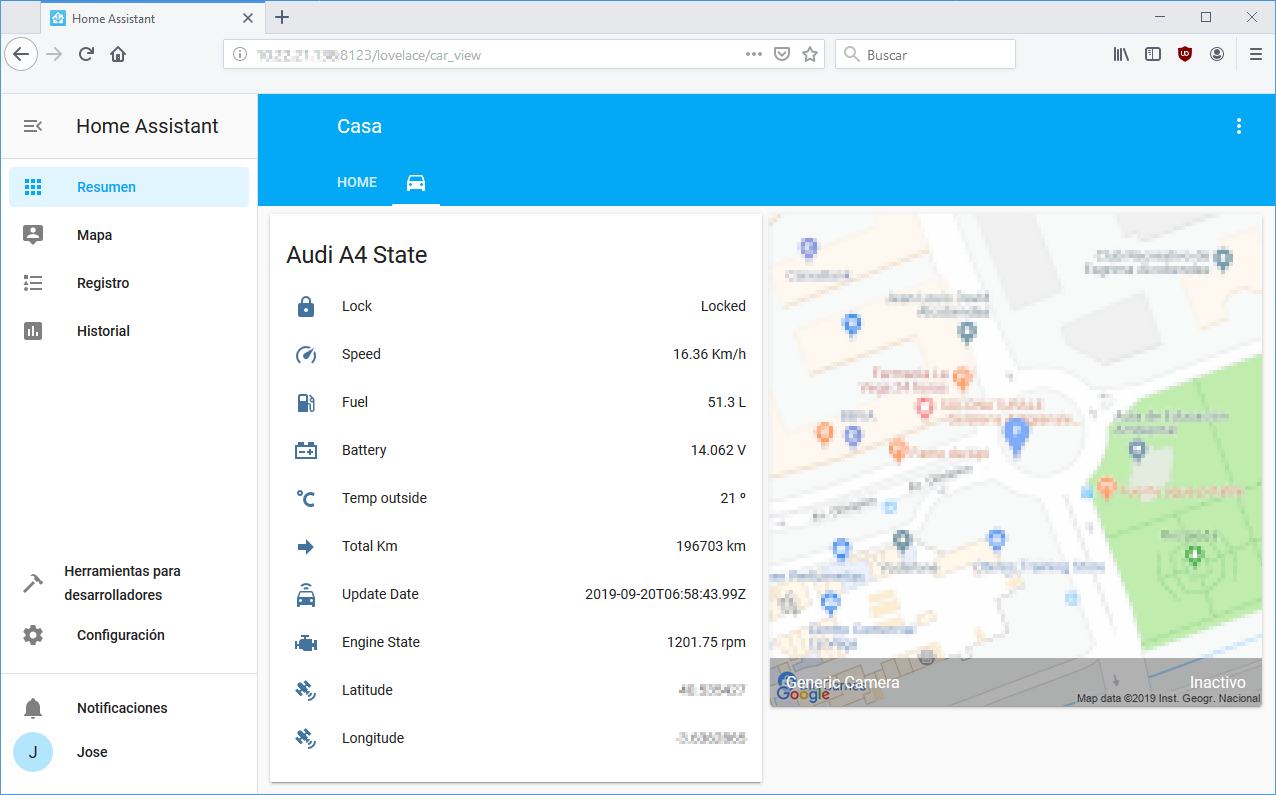Click the Longitude satellite icon
Viewport: 1276px width, 795px height.
pos(306,738)
